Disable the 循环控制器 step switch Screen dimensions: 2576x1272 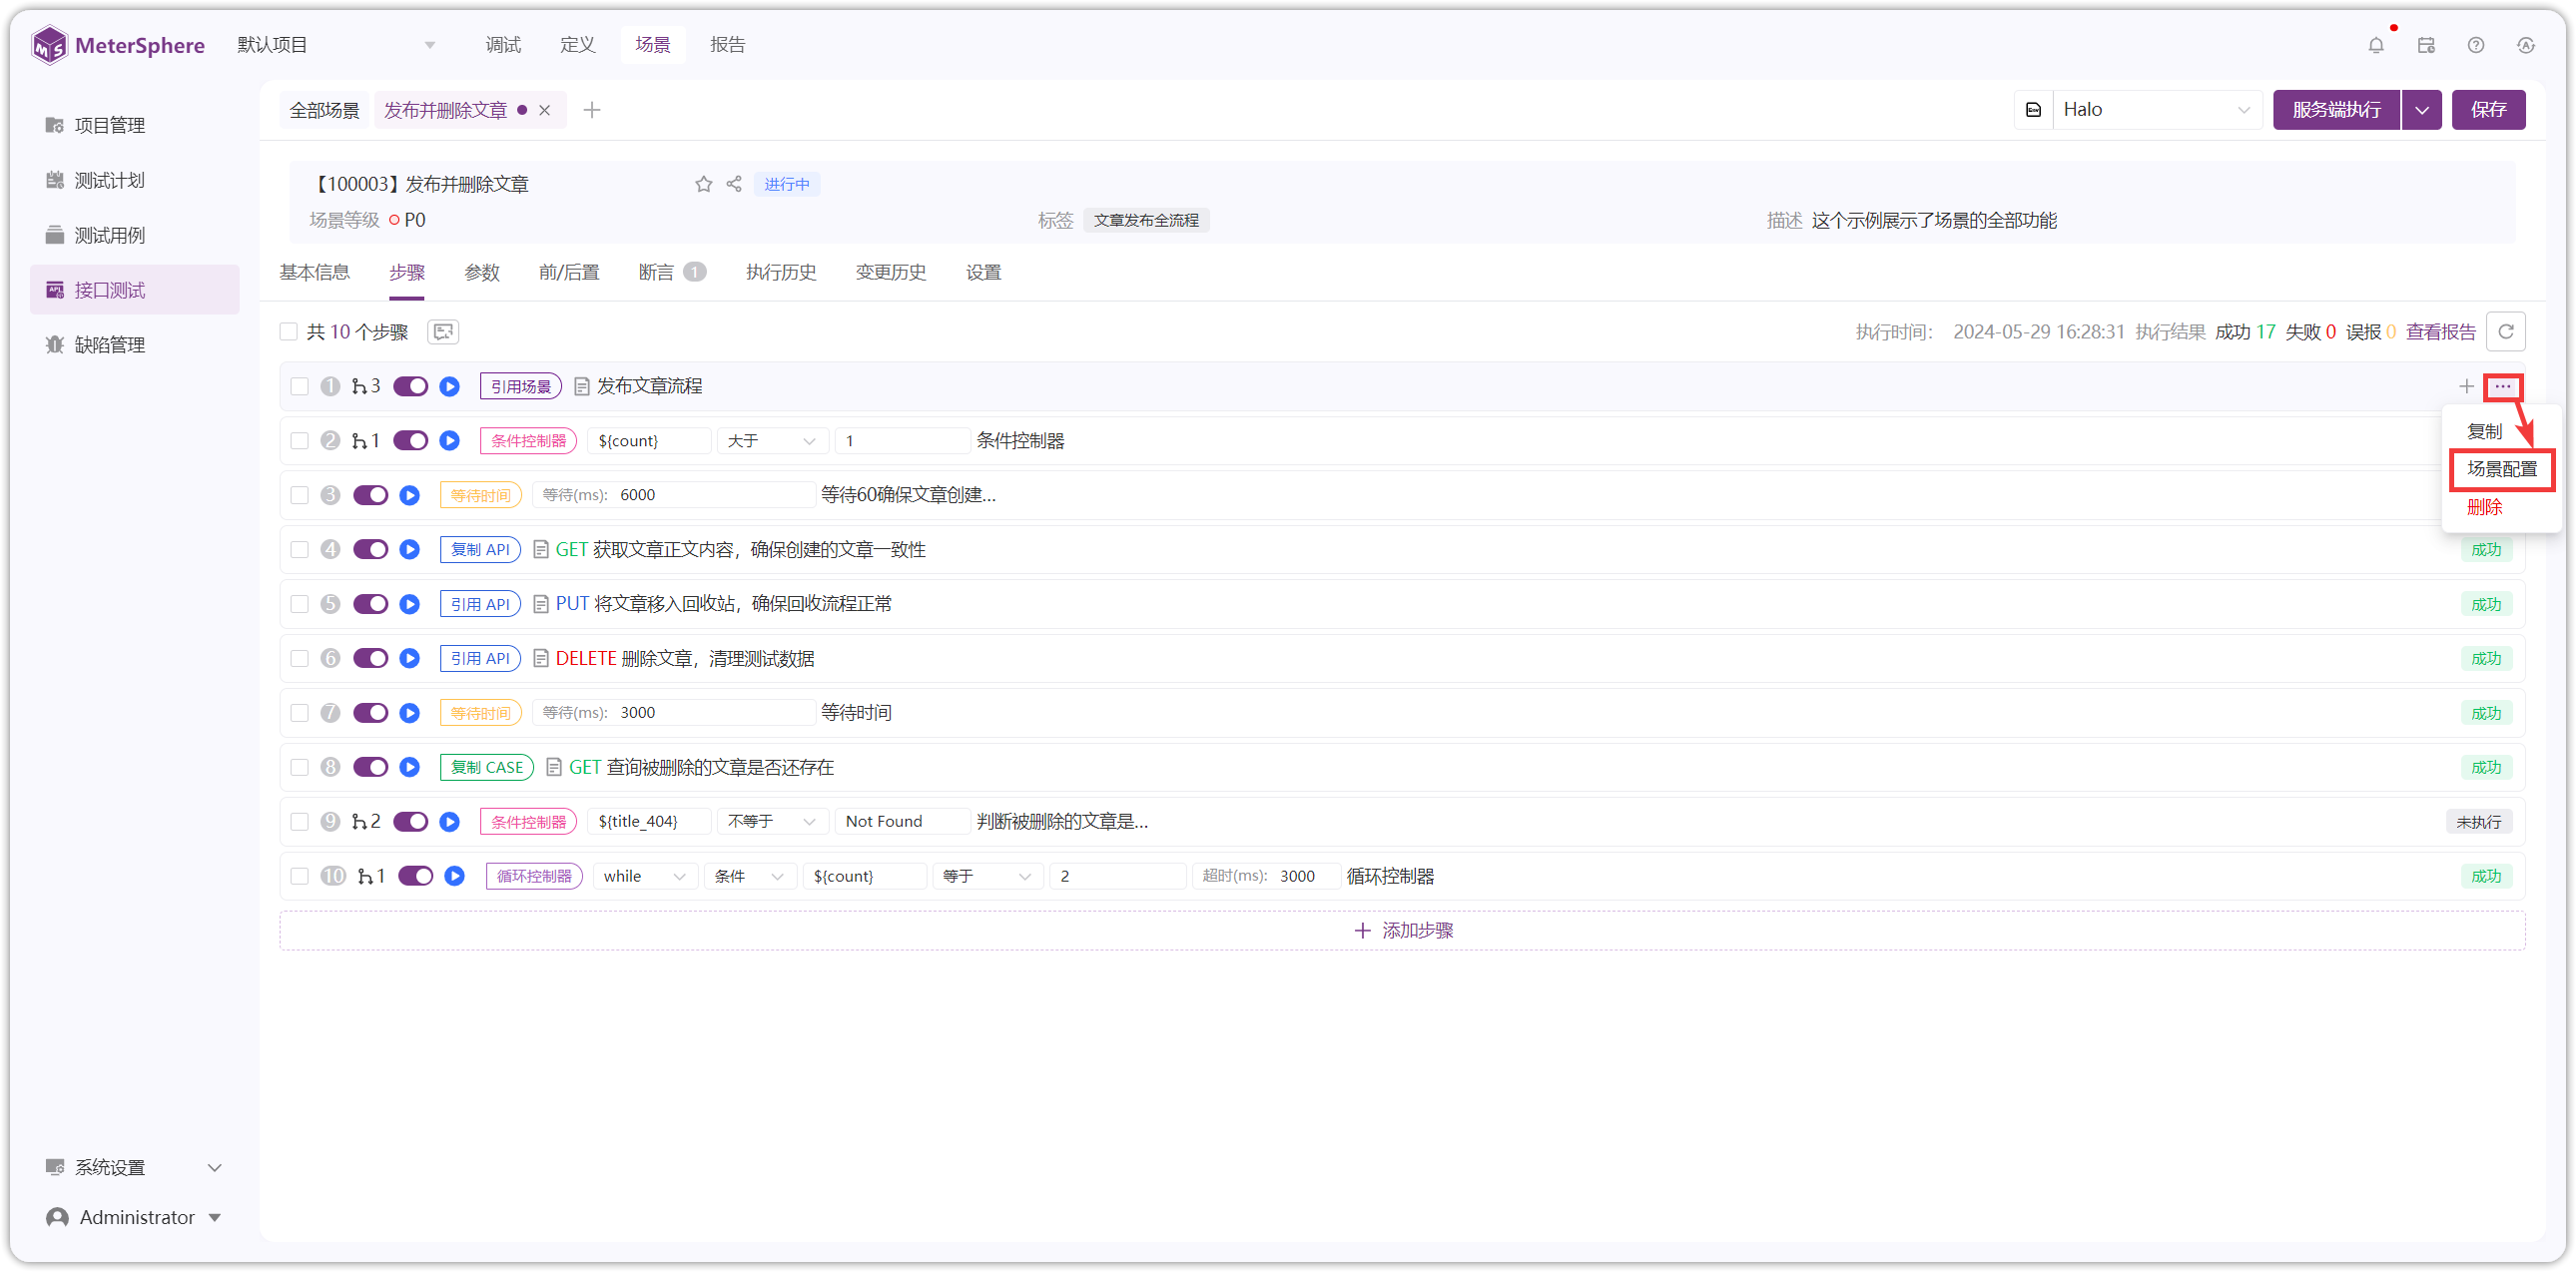pos(415,876)
